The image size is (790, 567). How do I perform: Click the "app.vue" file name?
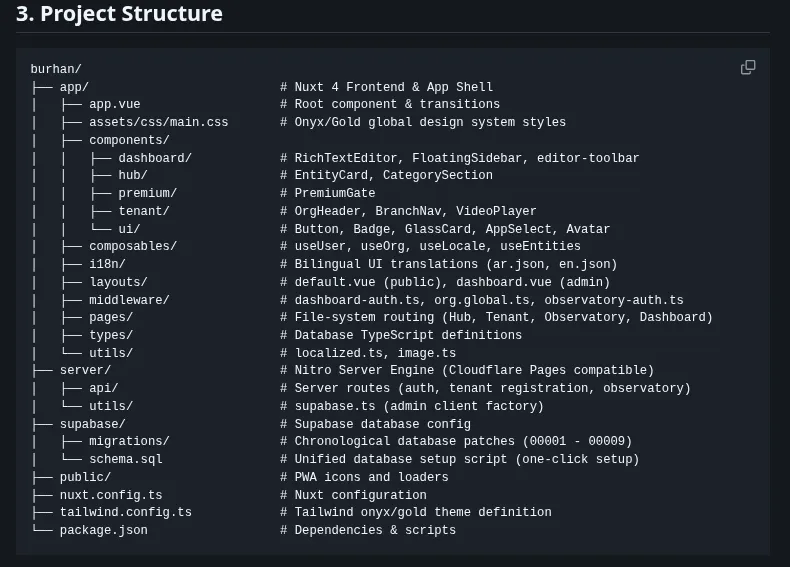click(115, 104)
